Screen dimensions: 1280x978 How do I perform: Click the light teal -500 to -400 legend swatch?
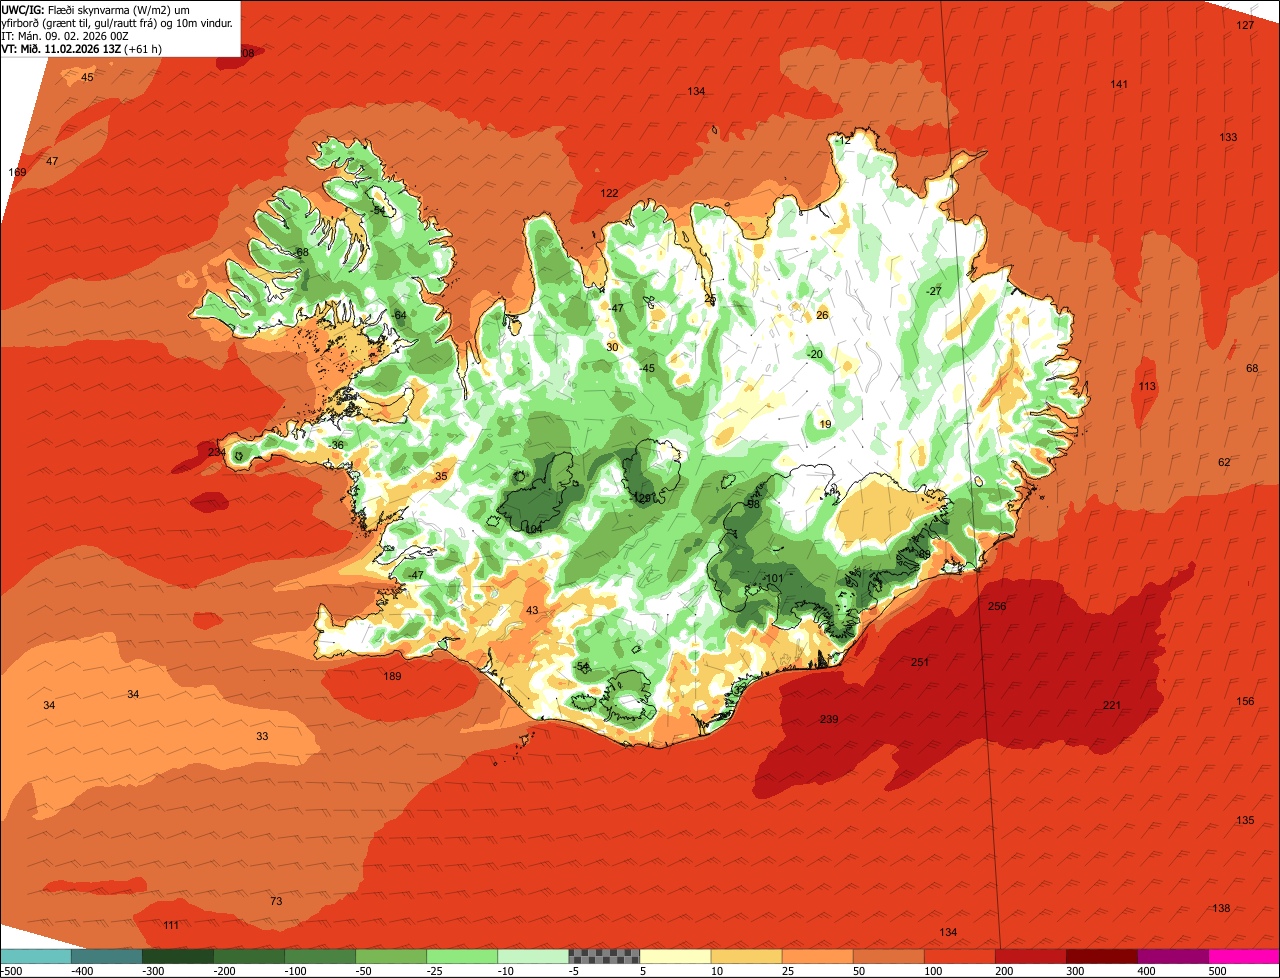pyautogui.click(x=35, y=956)
